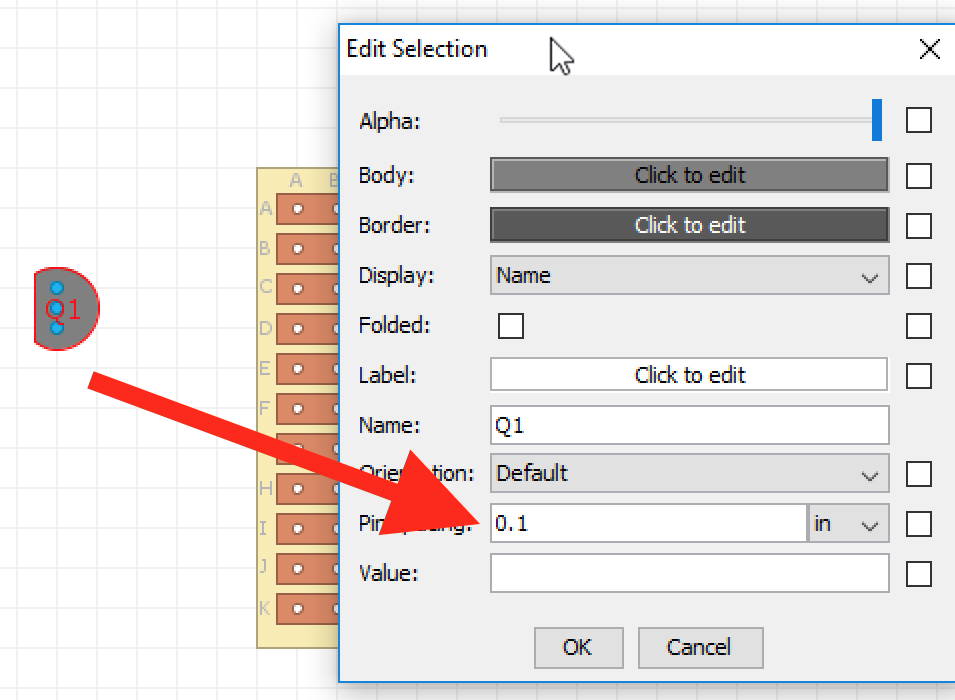The height and width of the screenshot is (700, 955).
Task: Toggle the Folded checkbox
Action: [510, 325]
